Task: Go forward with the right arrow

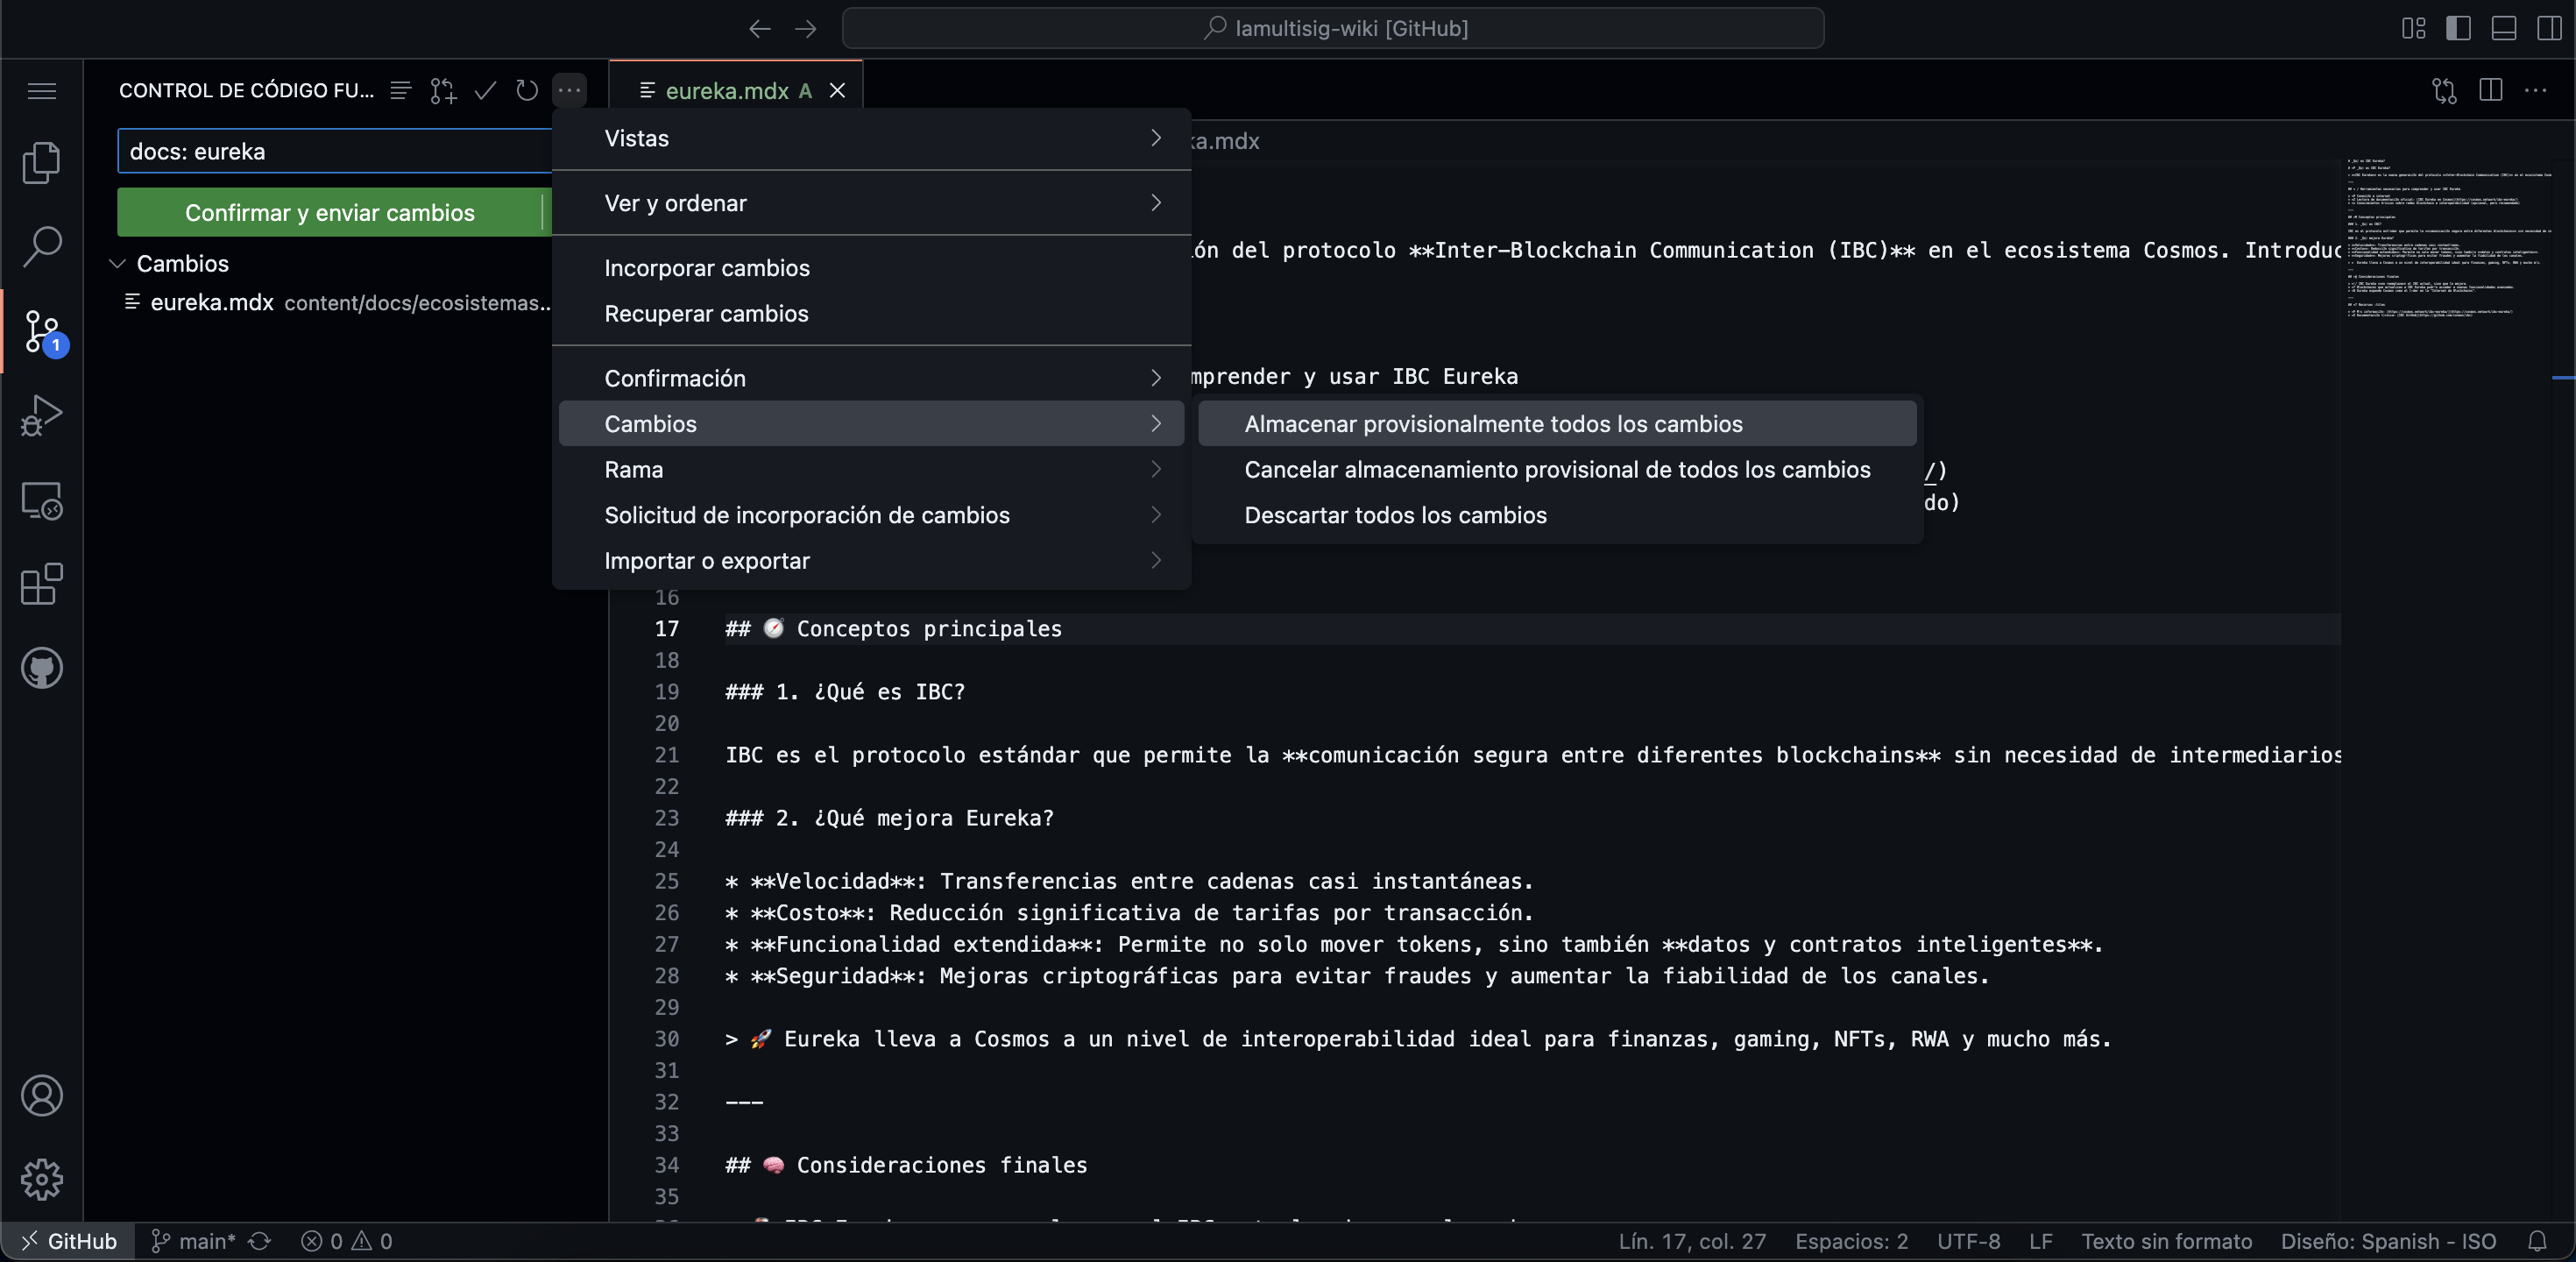Action: pos(805,28)
